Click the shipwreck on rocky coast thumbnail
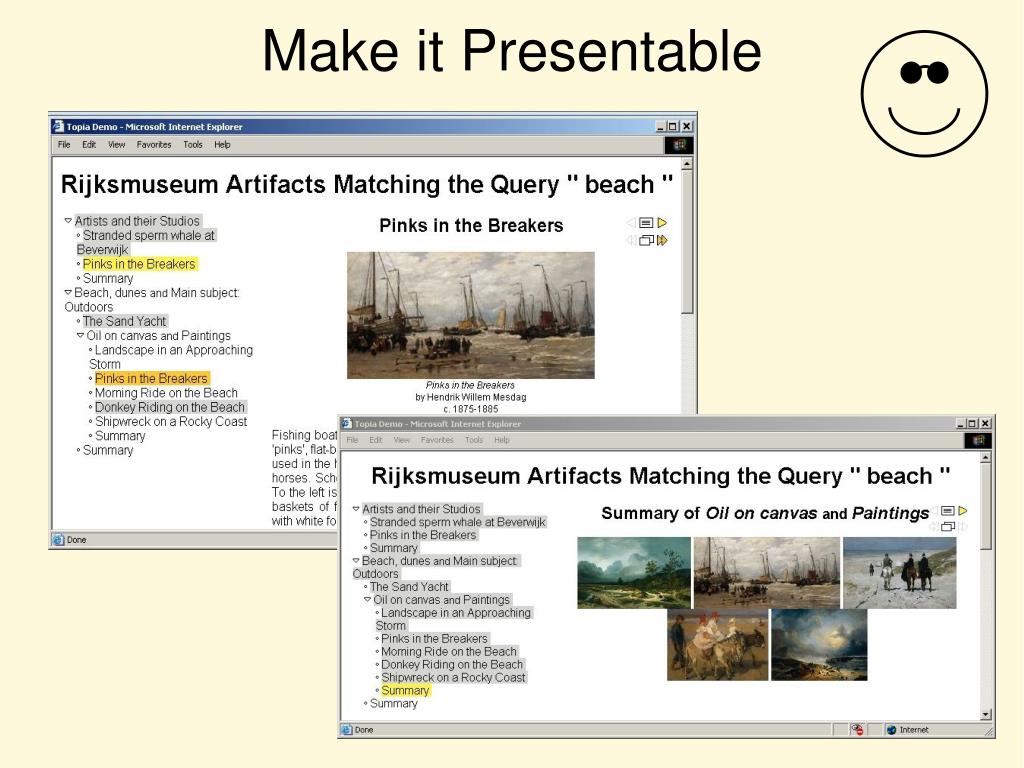This screenshot has width=1024, height=768. [x=819, y=645]
